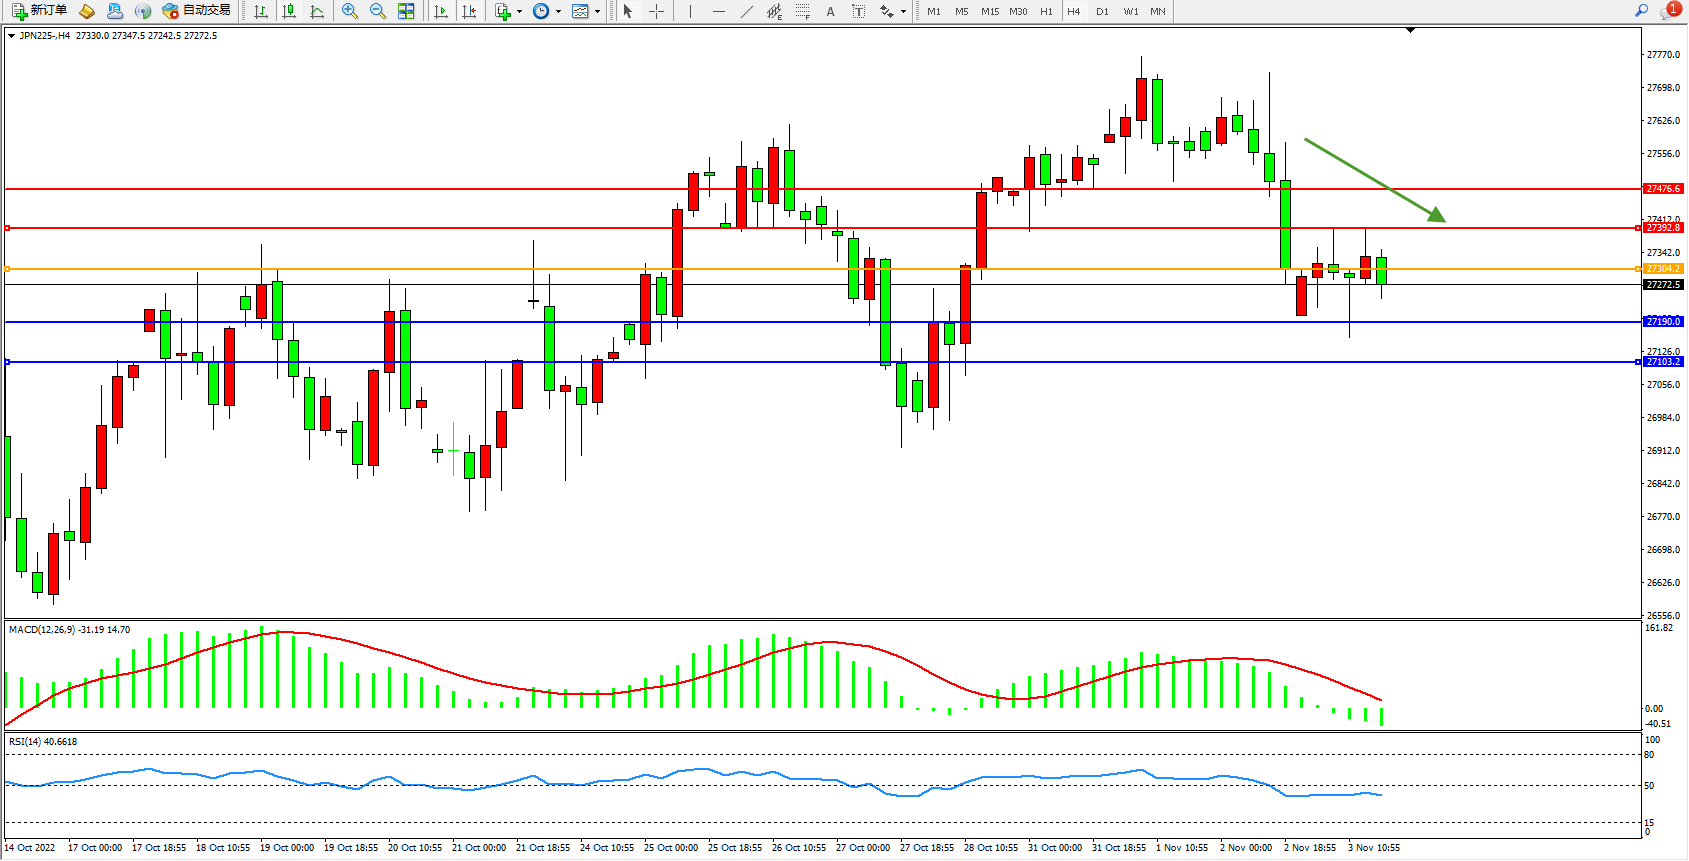Viewport: 1689px width, 861px height.
Task: Open the indicators list dropdown arrow
Action: point(519,12)
